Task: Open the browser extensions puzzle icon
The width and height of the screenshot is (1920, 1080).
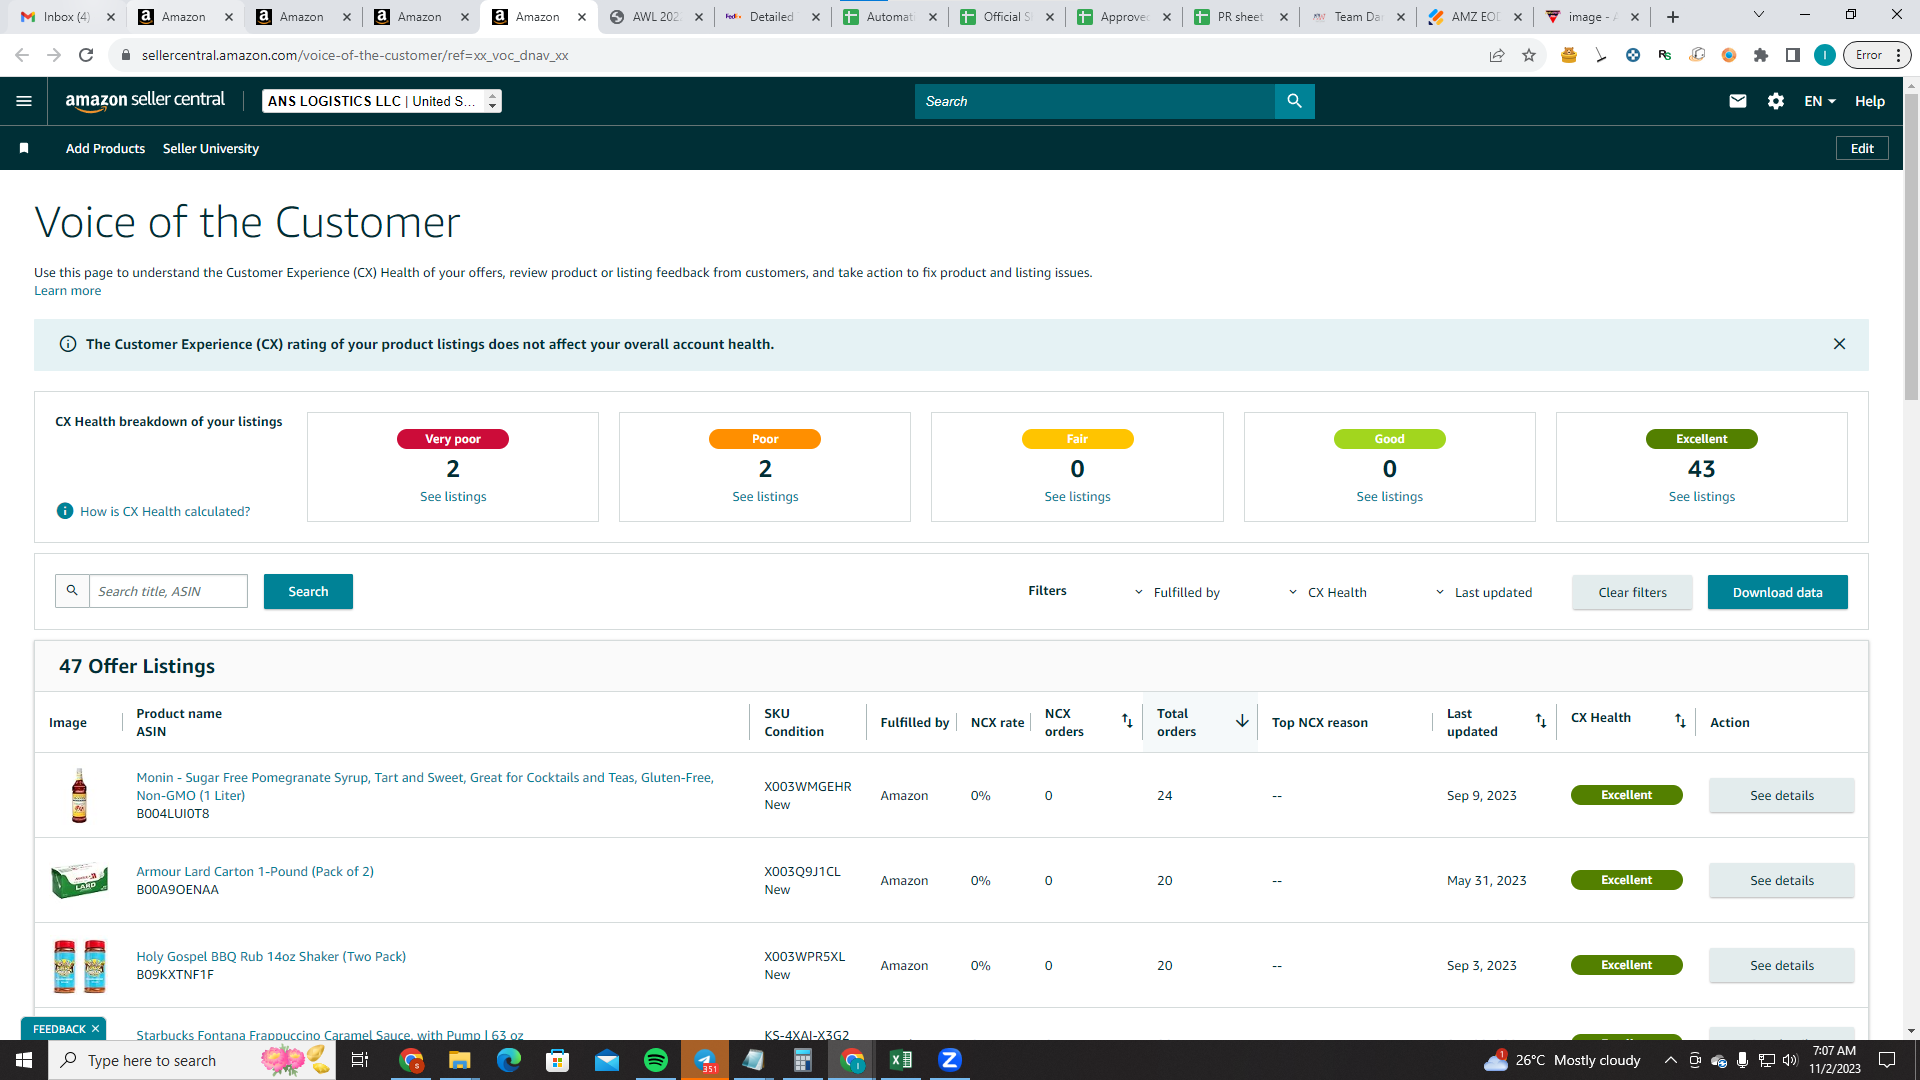Action: [x=1761, y=55]
